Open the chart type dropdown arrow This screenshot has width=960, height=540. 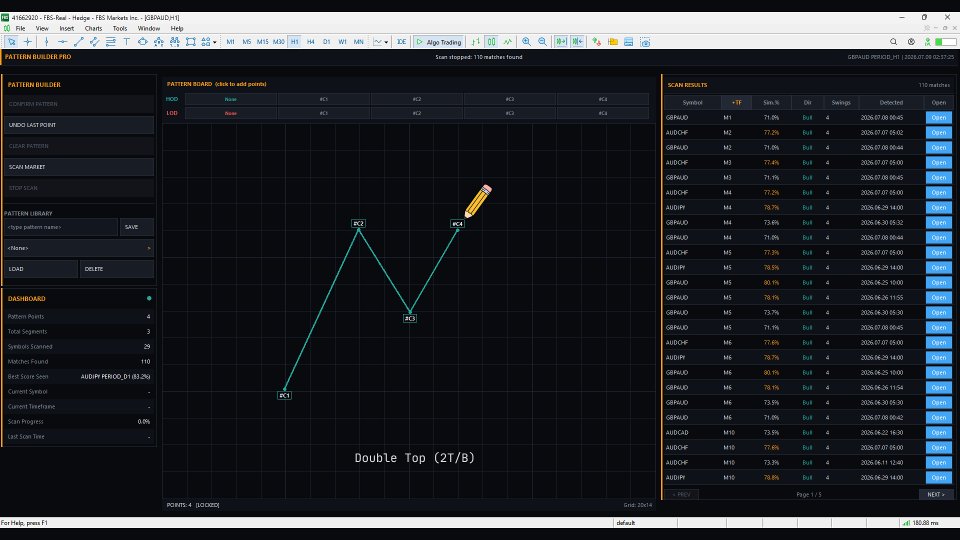point(386,42)
